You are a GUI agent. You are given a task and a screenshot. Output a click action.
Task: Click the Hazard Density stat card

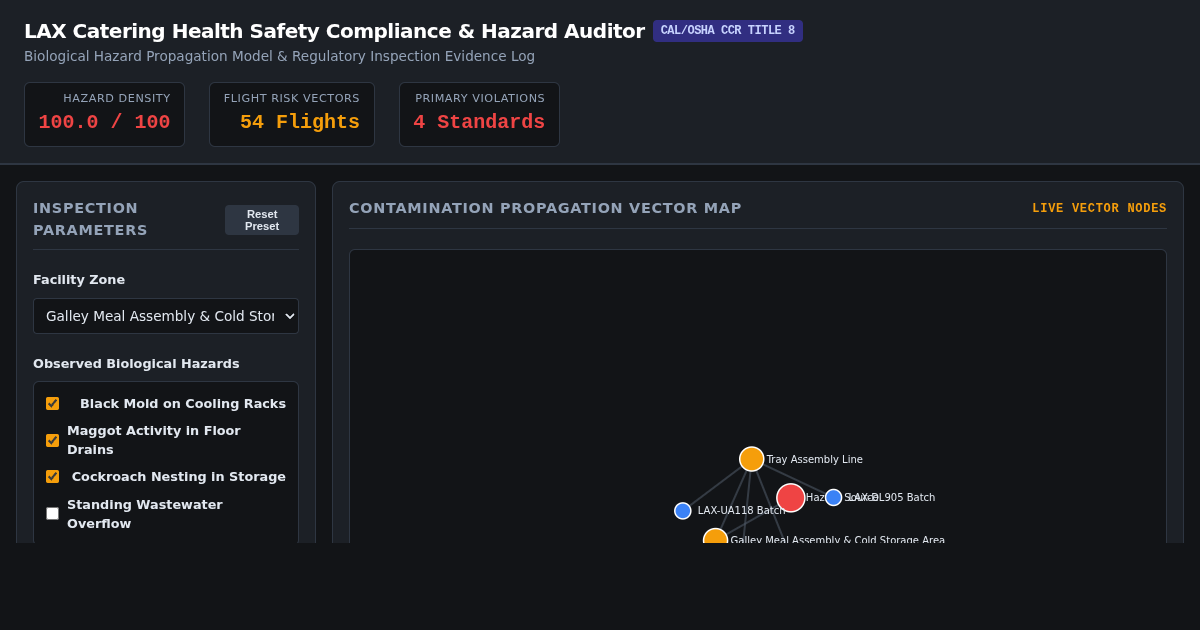pos(104,114)
